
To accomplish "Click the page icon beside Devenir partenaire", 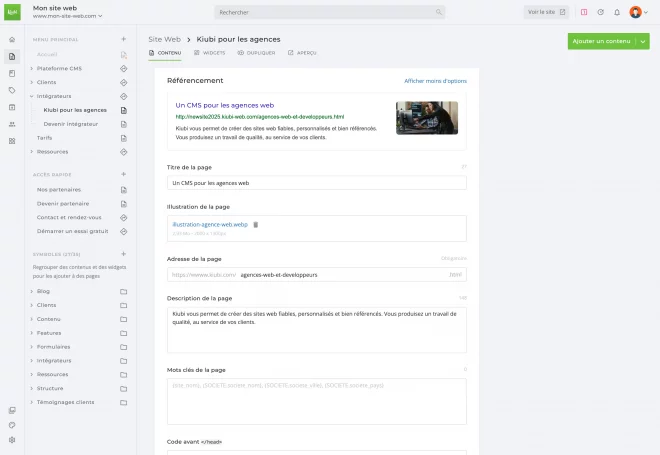I will tap(123, 204).
